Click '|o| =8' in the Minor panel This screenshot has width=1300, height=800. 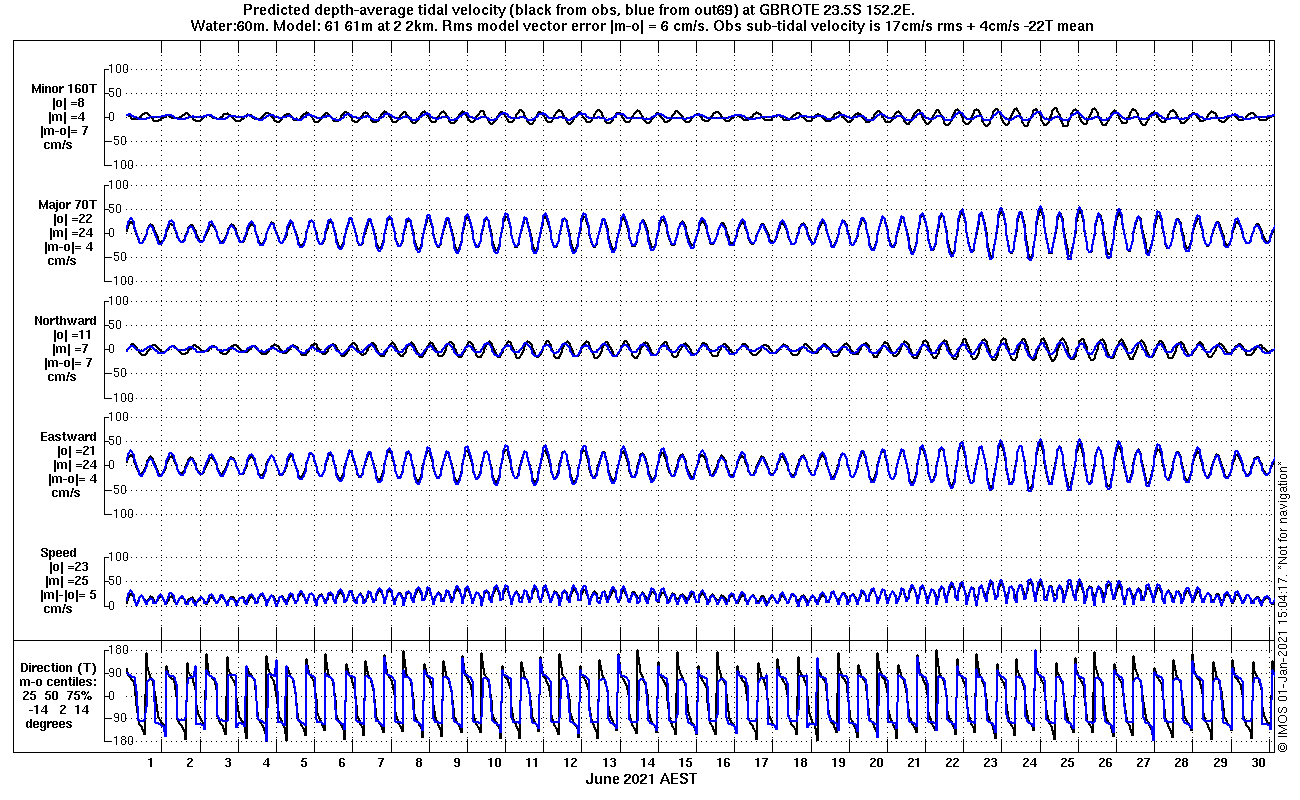point(69,103)
